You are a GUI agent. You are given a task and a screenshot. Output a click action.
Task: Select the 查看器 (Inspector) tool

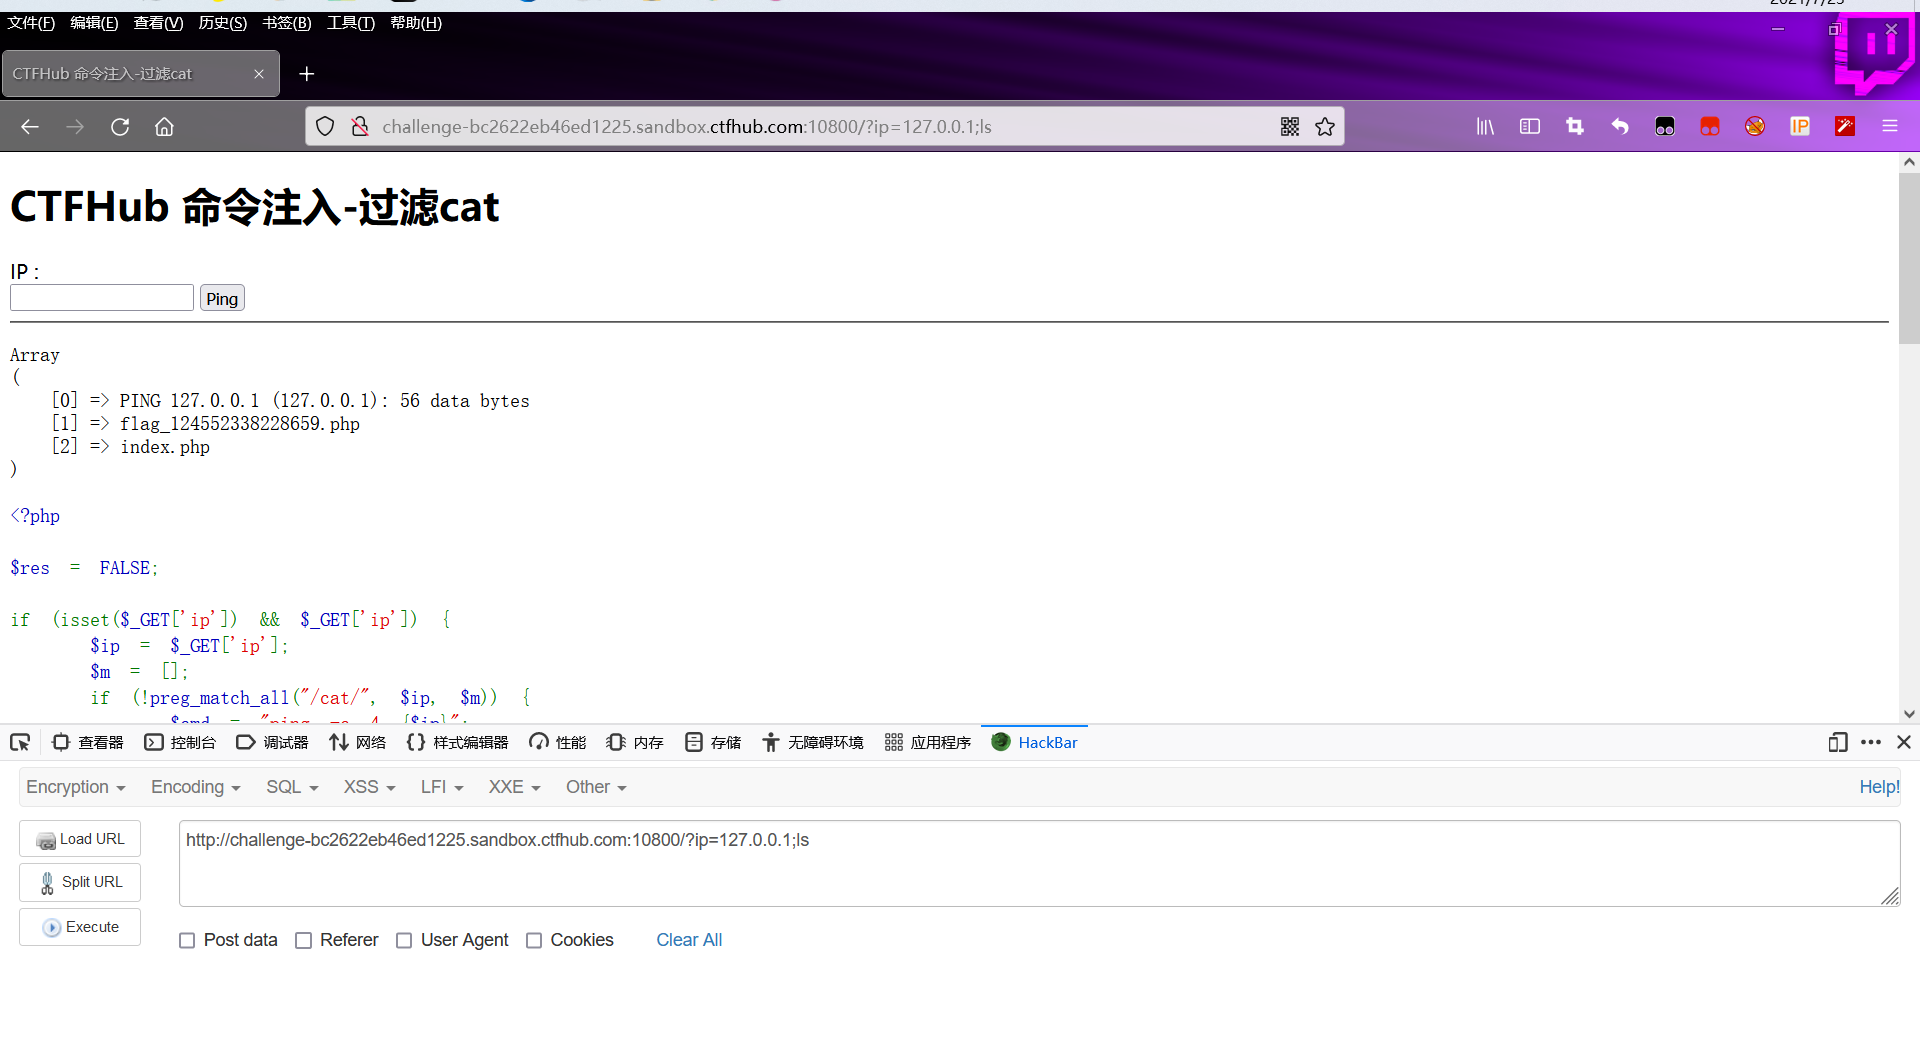point(88,742)
